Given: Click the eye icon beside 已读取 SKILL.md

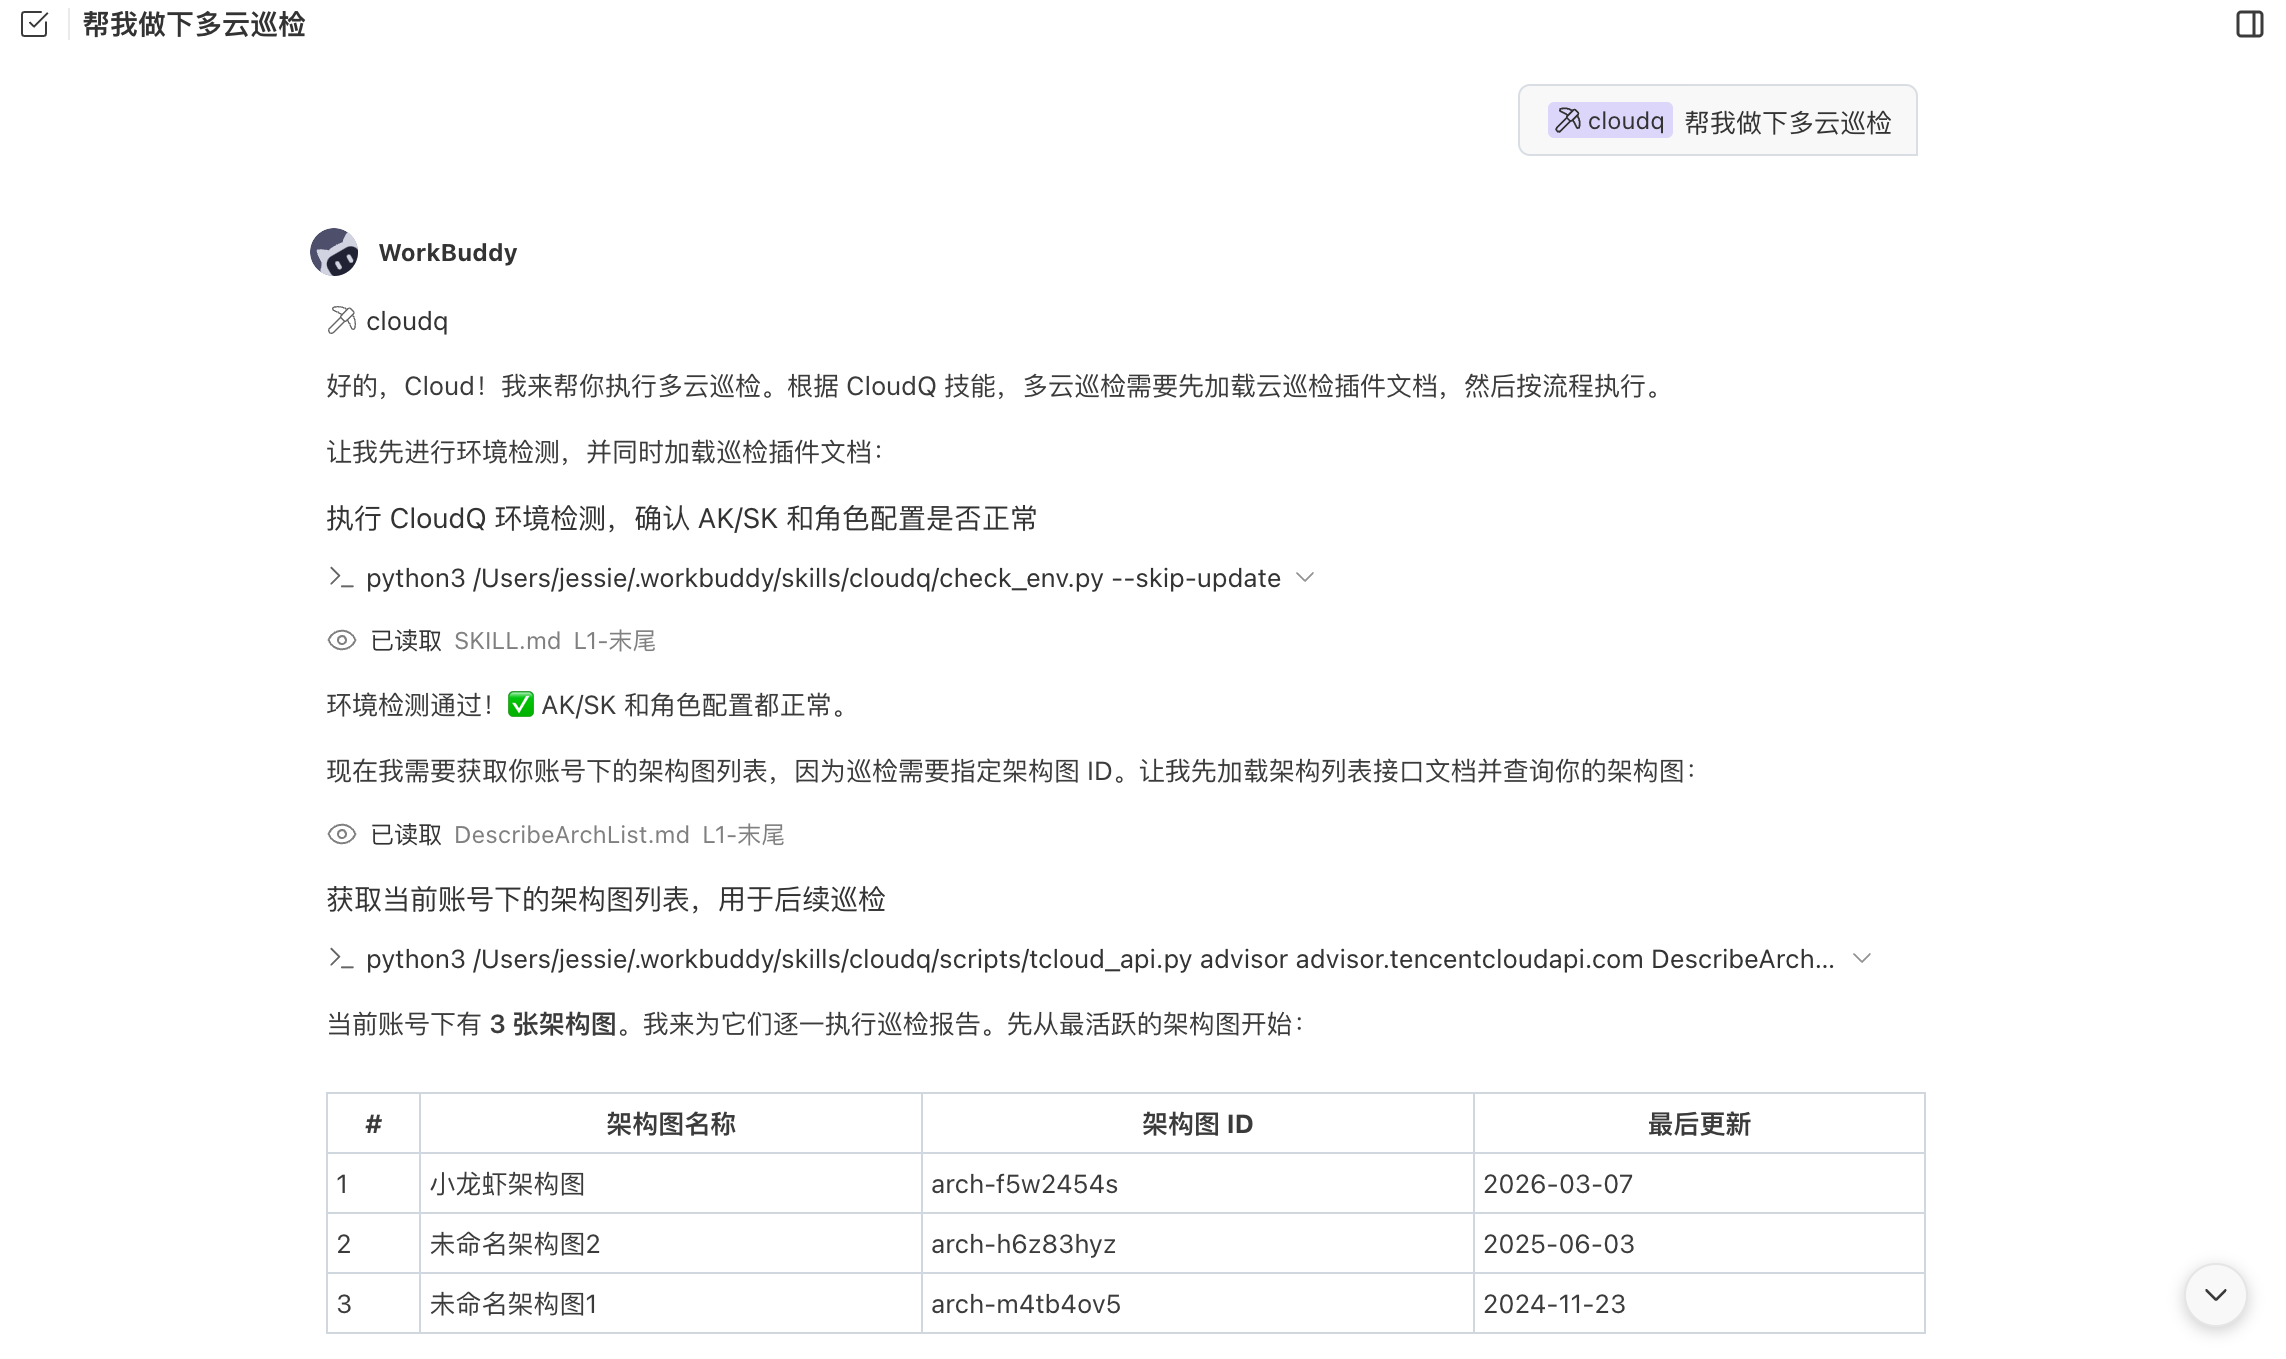Looking at the screenshot, I should click(341, 640).
